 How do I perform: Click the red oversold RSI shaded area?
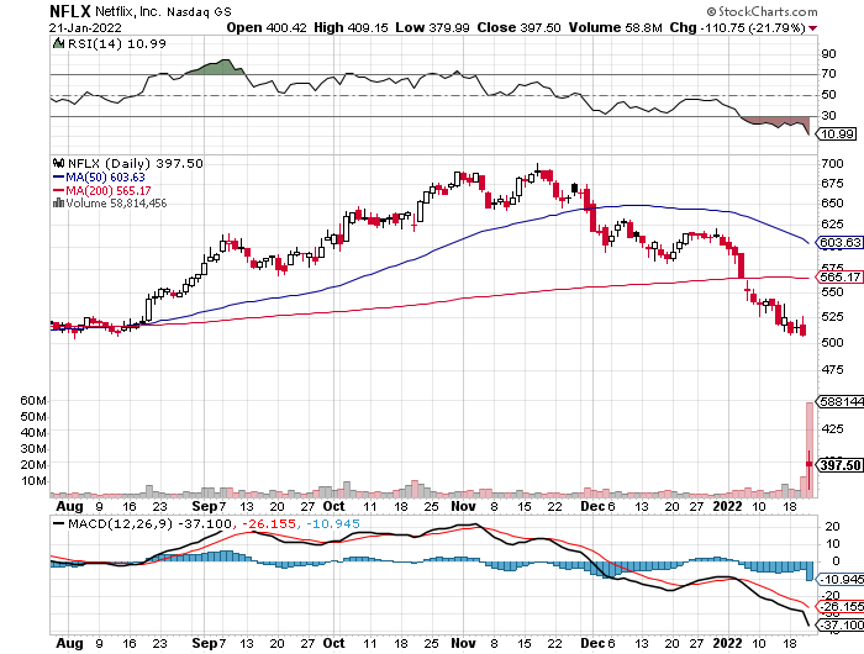[x=775, y=122]
